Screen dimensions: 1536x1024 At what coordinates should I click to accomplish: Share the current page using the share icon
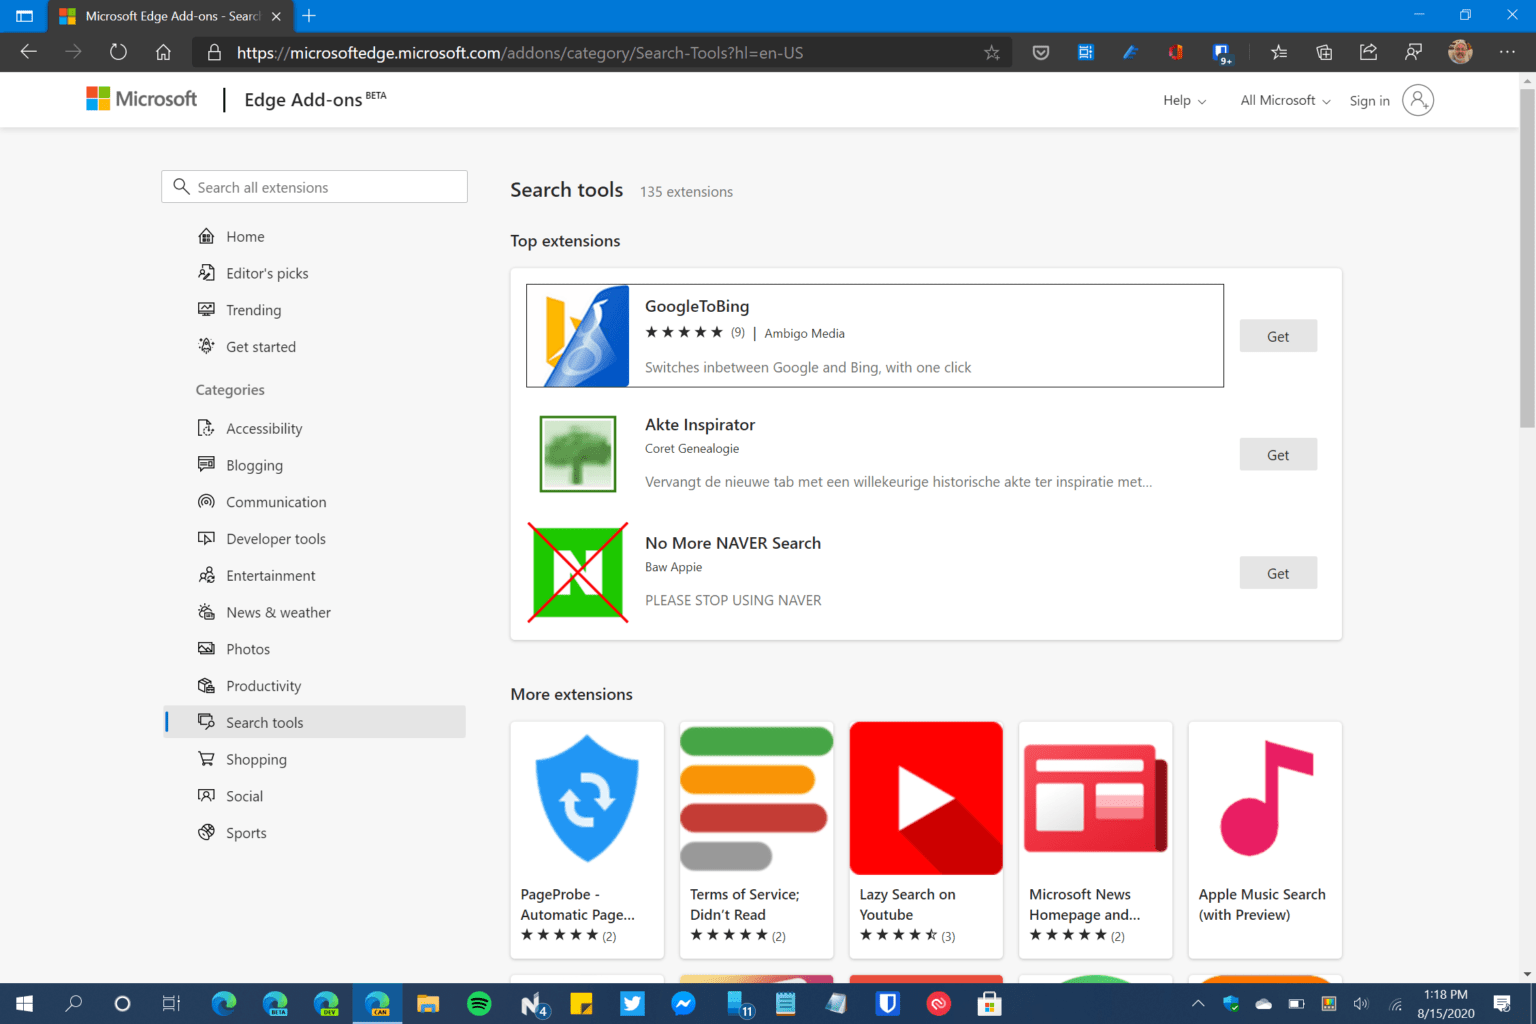coord(1368,52)
